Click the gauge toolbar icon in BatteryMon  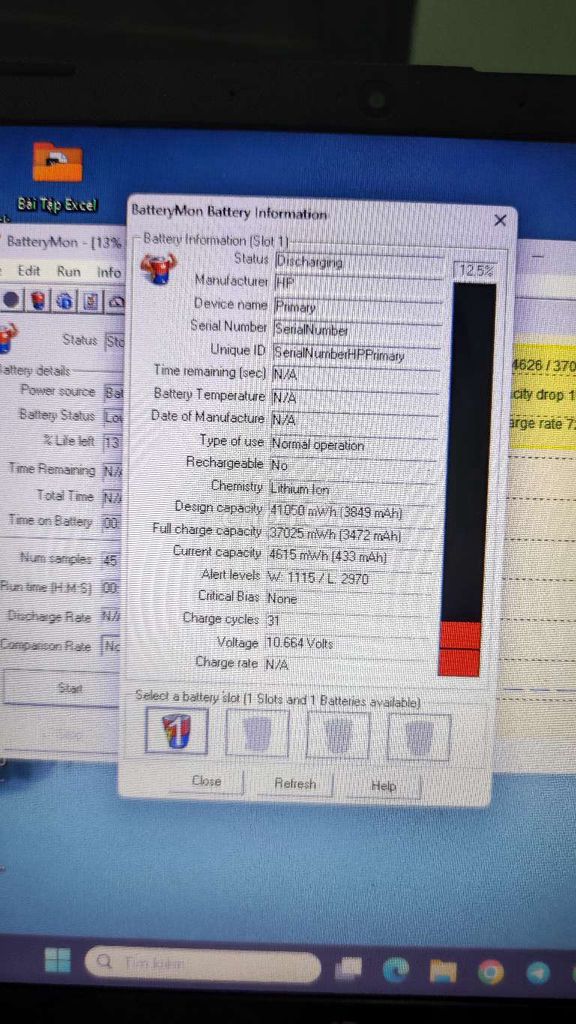(116, 302)
